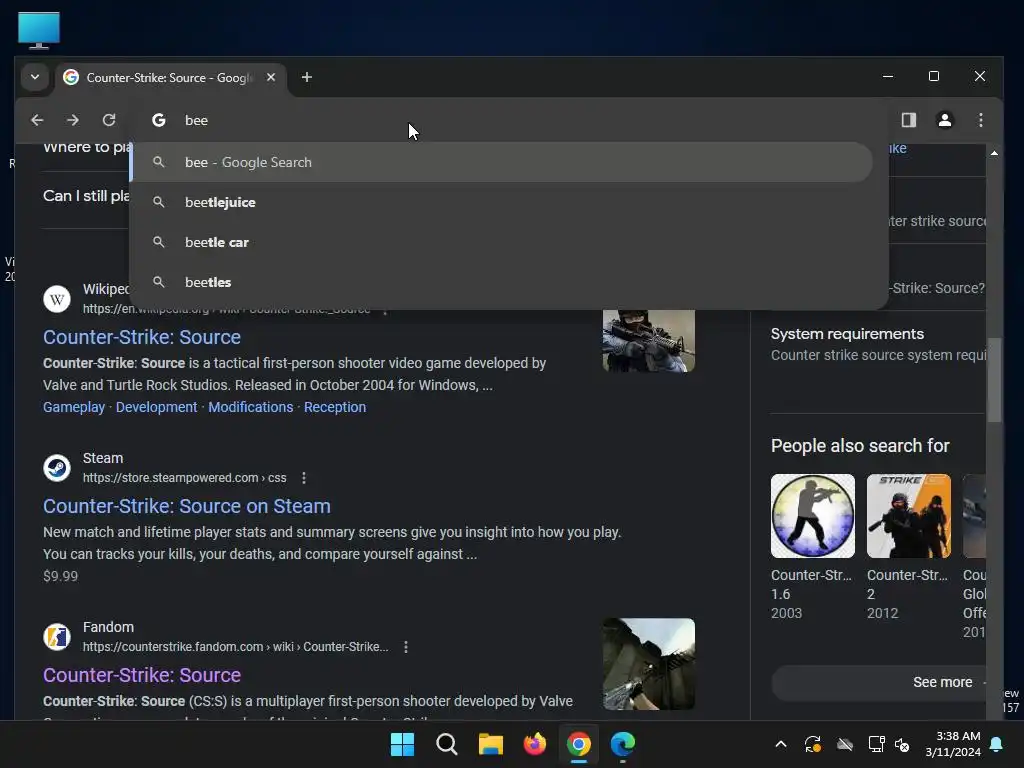Open the Reception sublink
This screenshot has height=768, width=1024.
[335, 407]
